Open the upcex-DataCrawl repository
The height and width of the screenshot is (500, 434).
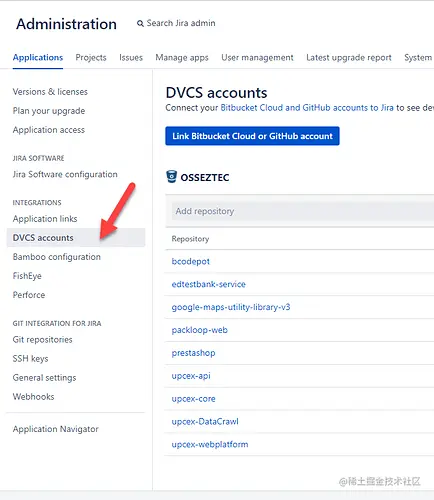pos(205,421)
